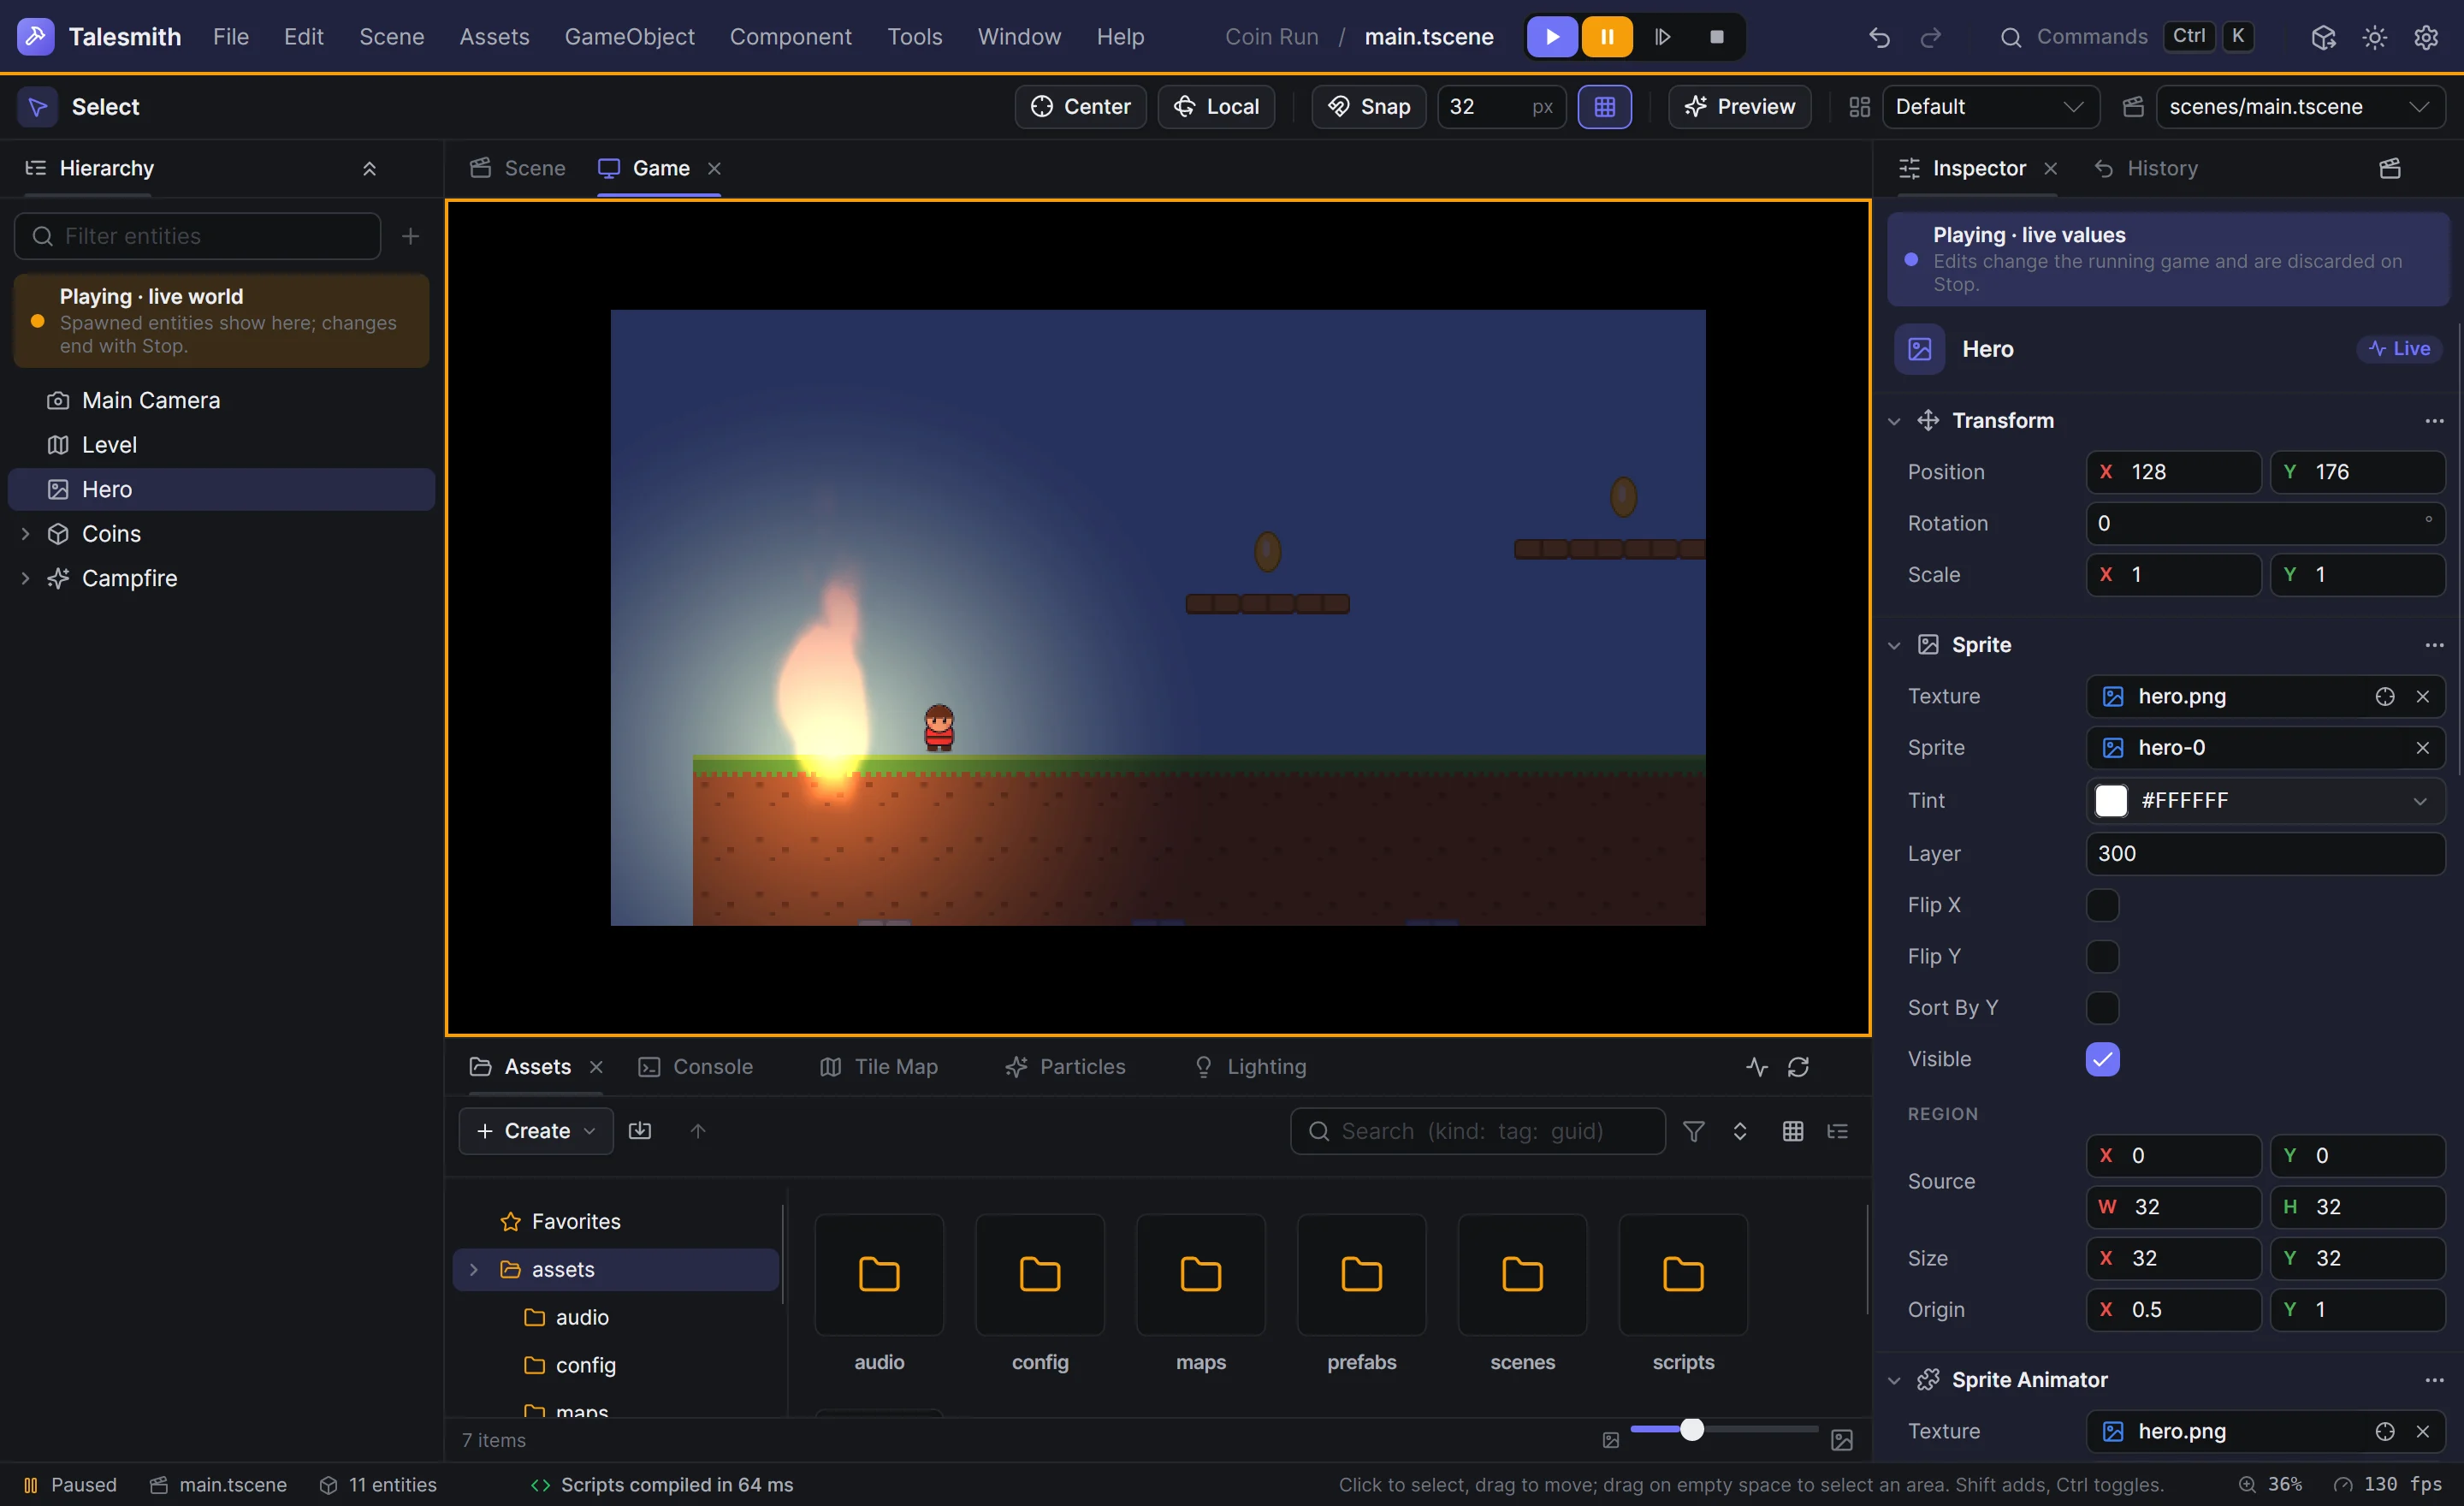The width and height of the screenshot is (2464, 1506).
Task: Click import asset icon beside Create
Action: point(640,1131)
